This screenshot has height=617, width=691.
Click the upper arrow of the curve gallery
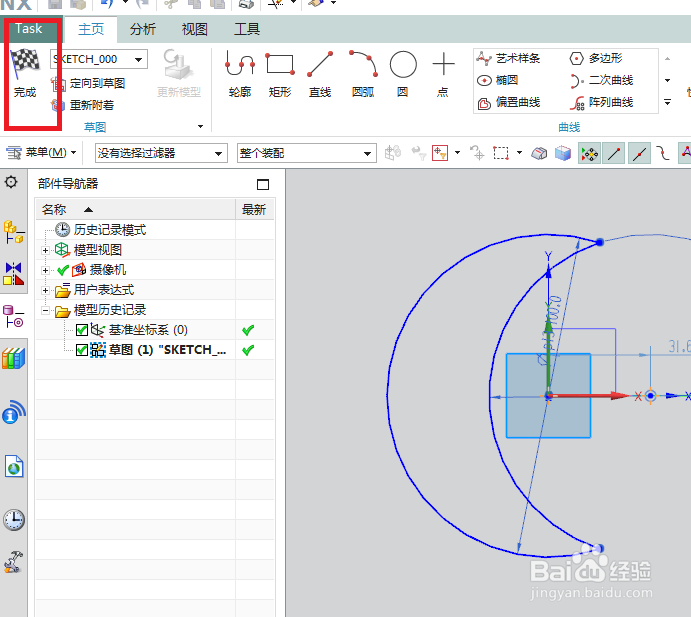pos(667,59)
